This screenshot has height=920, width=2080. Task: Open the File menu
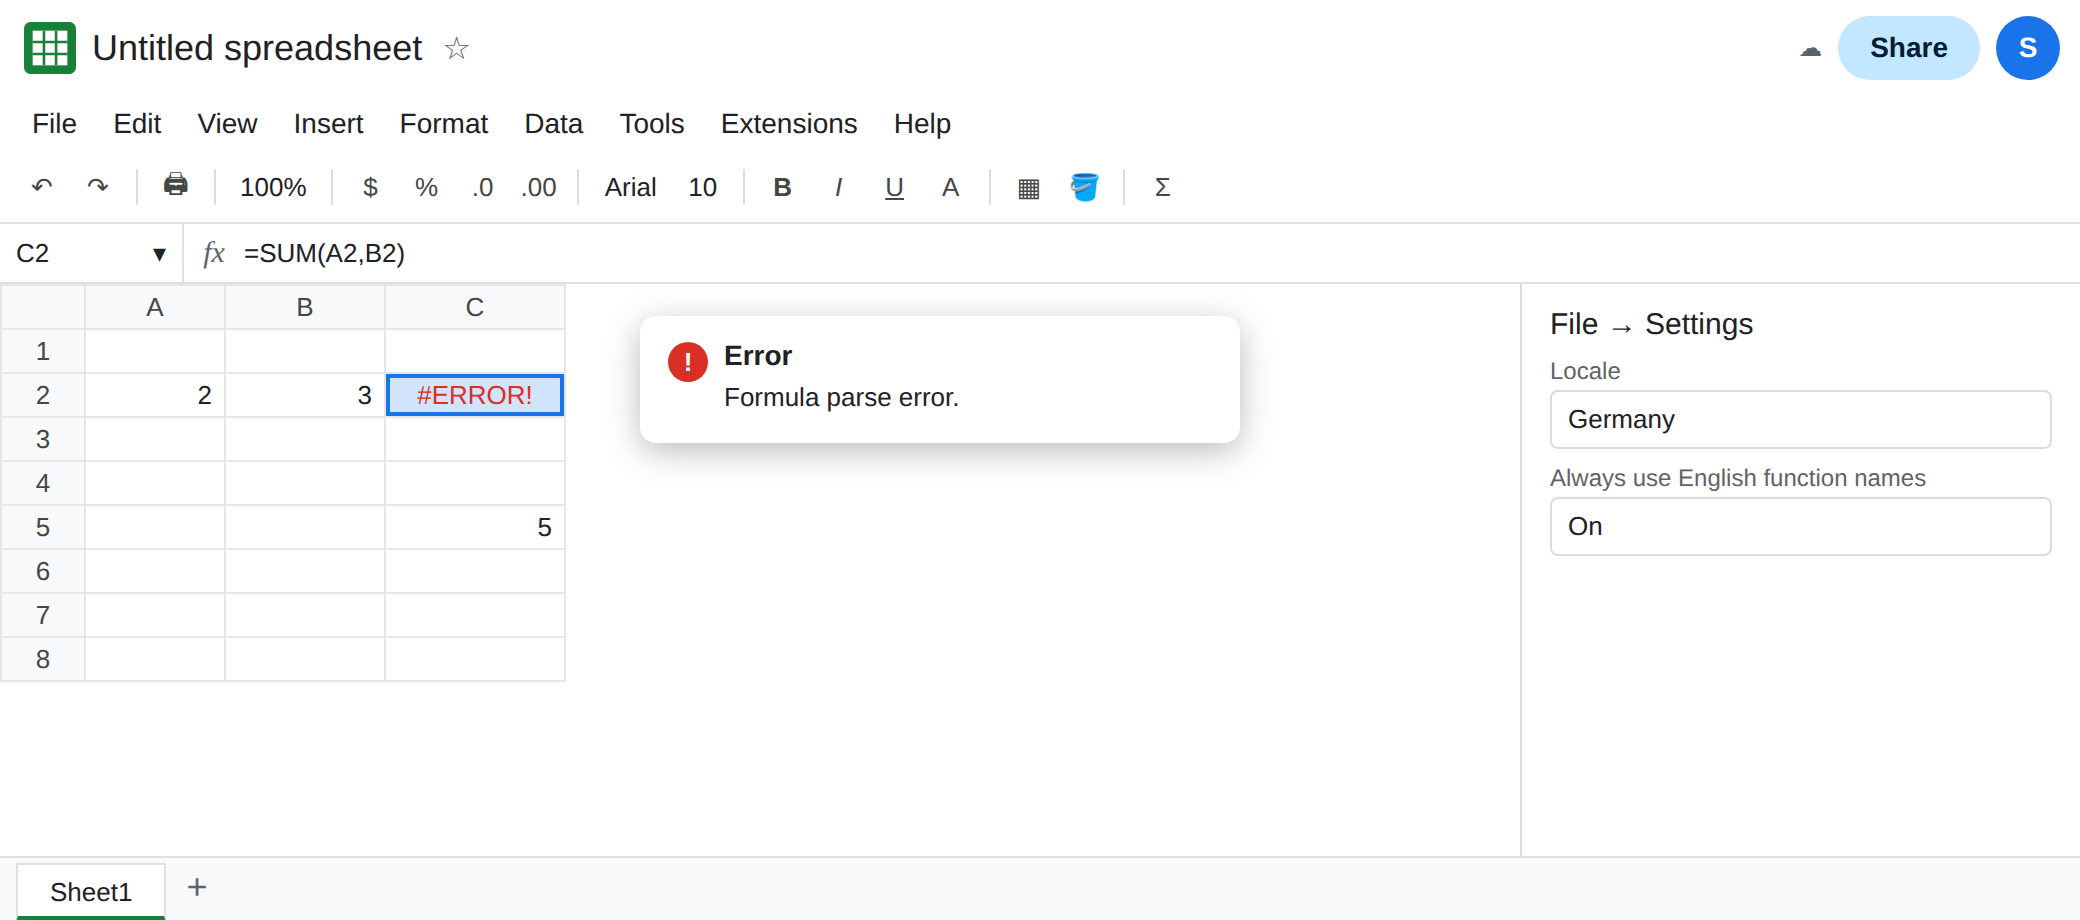[x=54, y=123]
